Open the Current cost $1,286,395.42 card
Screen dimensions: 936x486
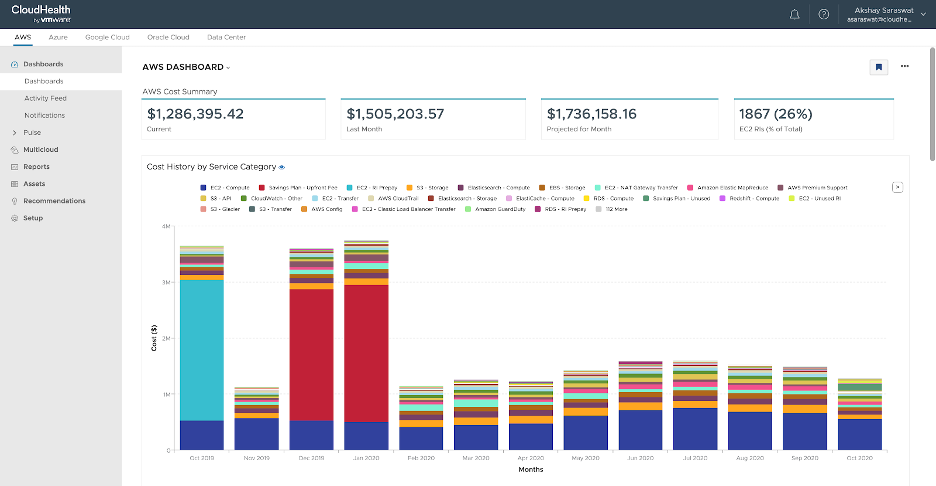click(x=233, y=119)
